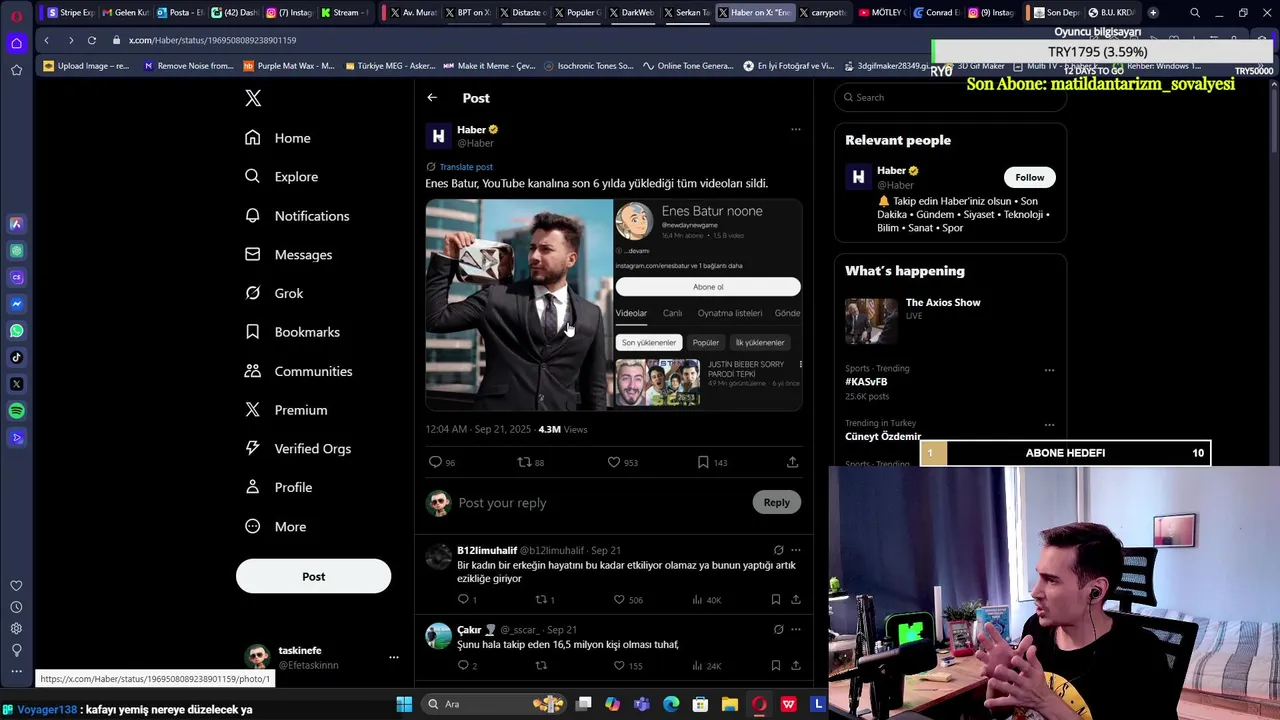Open the Enes Batur photo in post
1280x720 pixels.
tap(519, 305)
